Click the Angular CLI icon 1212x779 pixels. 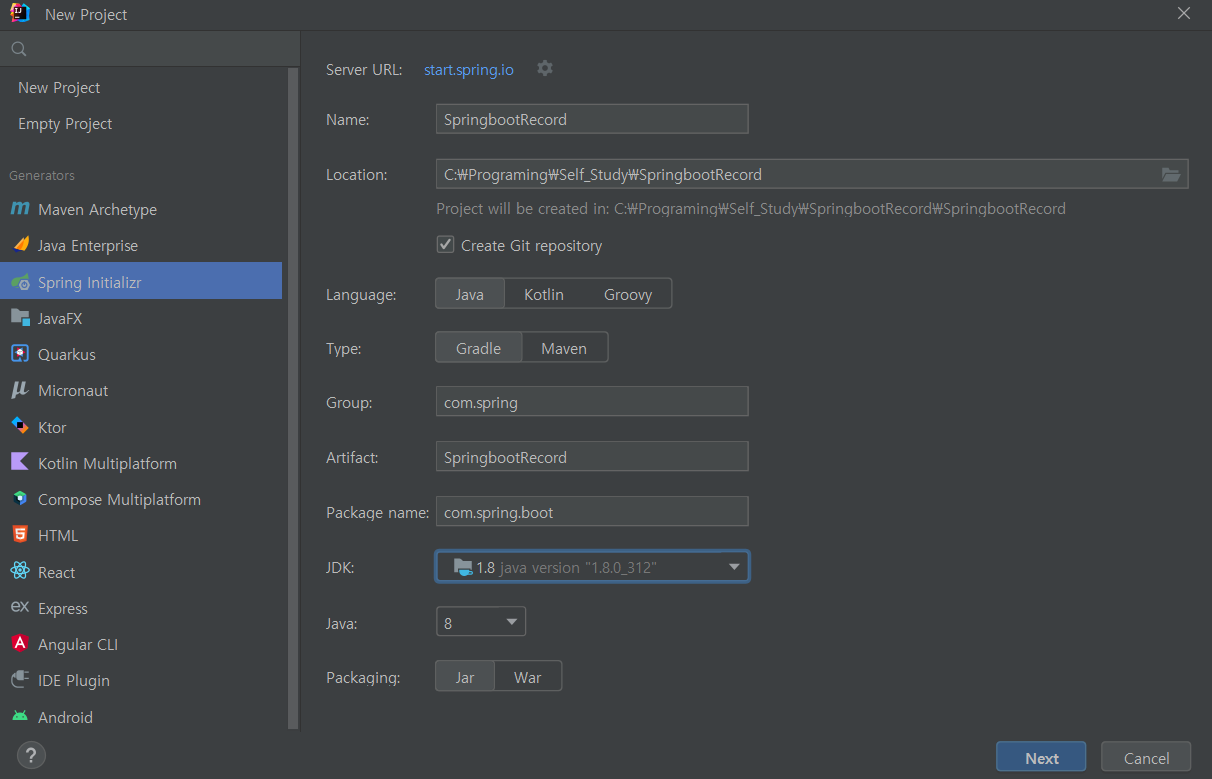point(20,644)
